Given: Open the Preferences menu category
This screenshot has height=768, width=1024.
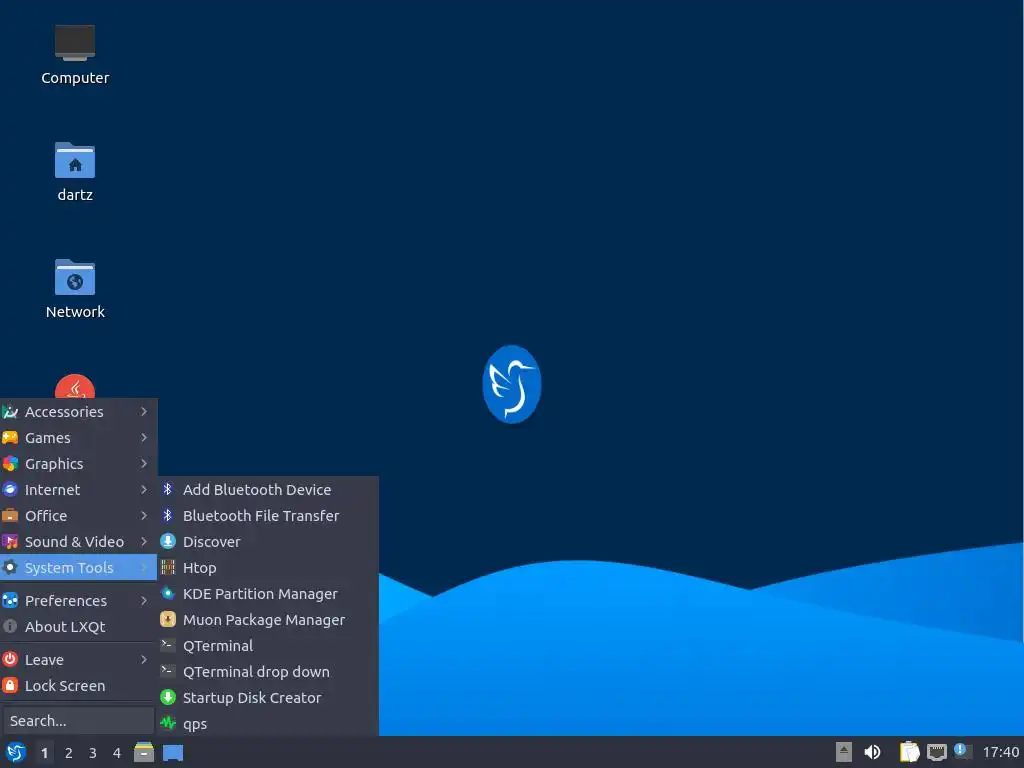Looking at the screenshot, I should tap(78, 600).
